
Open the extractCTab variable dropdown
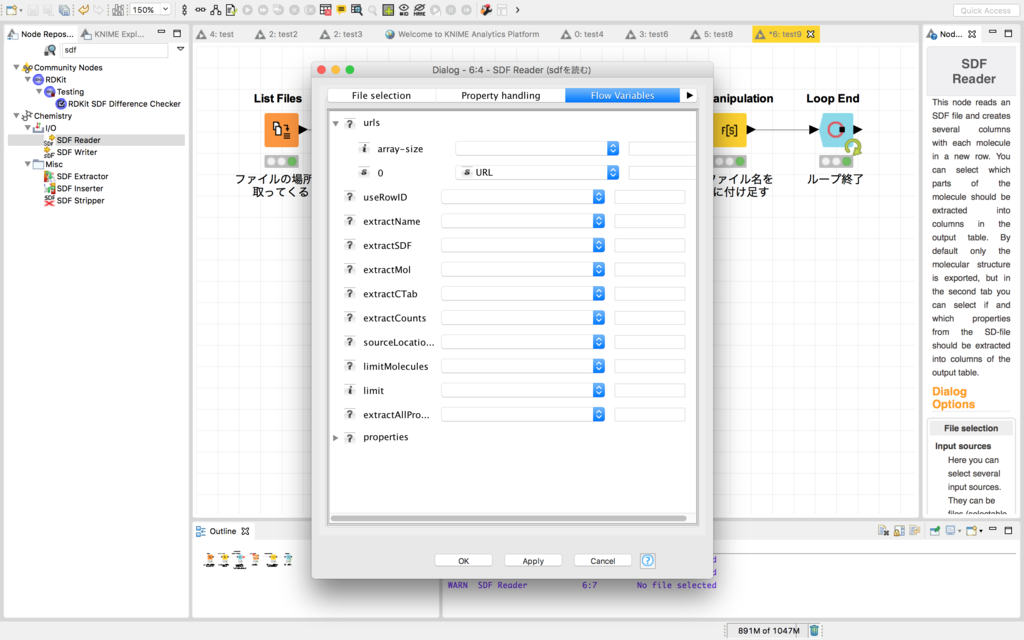598,293
